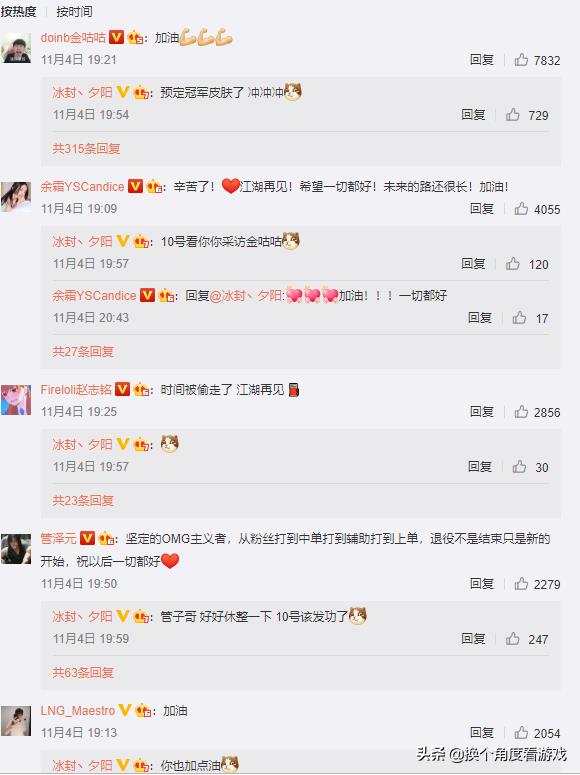Like the 冰封、夕阳 reply with 729 likes
The width and height of the screenshot is (580, 775).
point(513,115)
